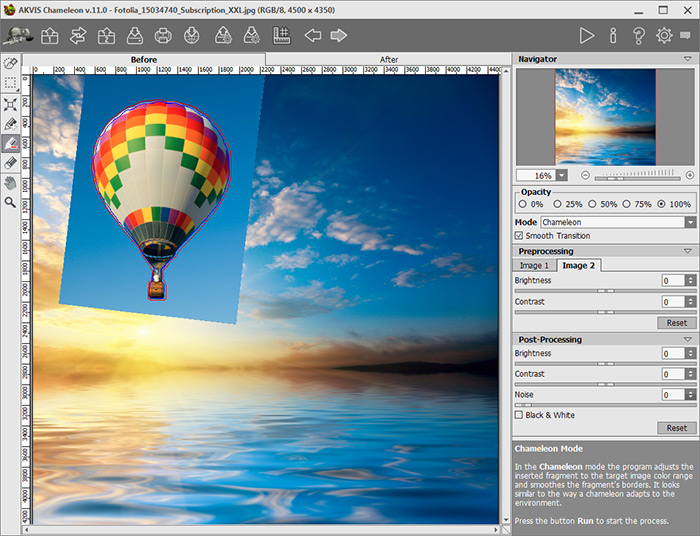The image size is (700, 536).
Task: Click the Post-Processing Contrast slider
Action: coord(605,384)
